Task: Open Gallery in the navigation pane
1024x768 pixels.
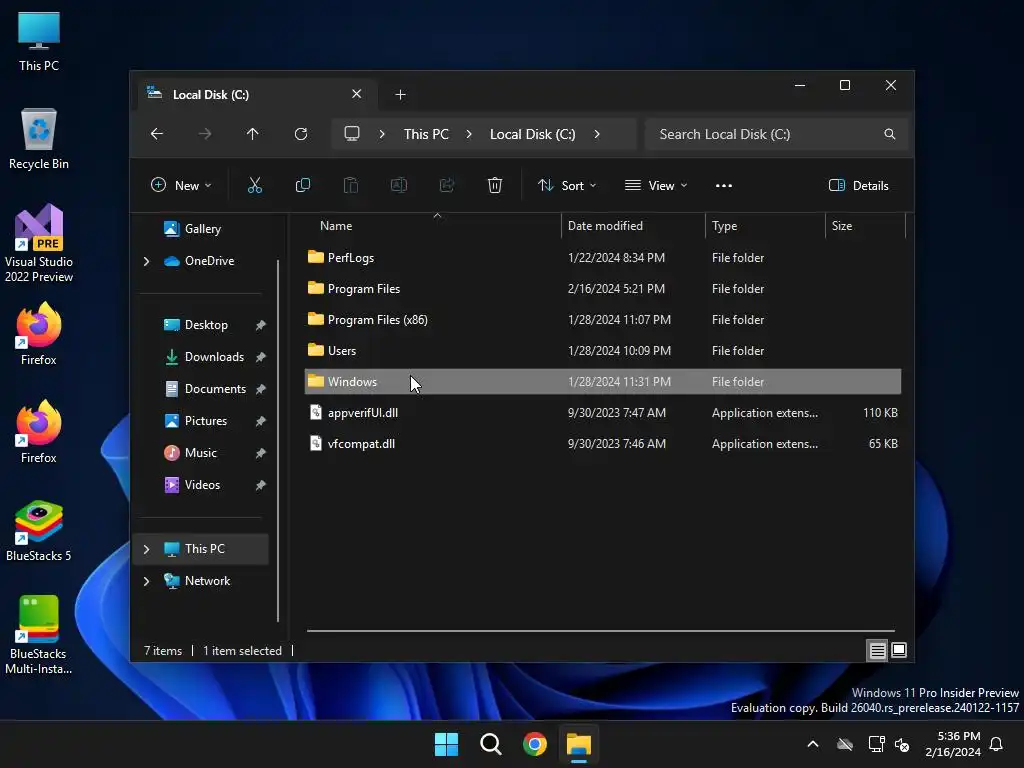Action: [202, 229]
